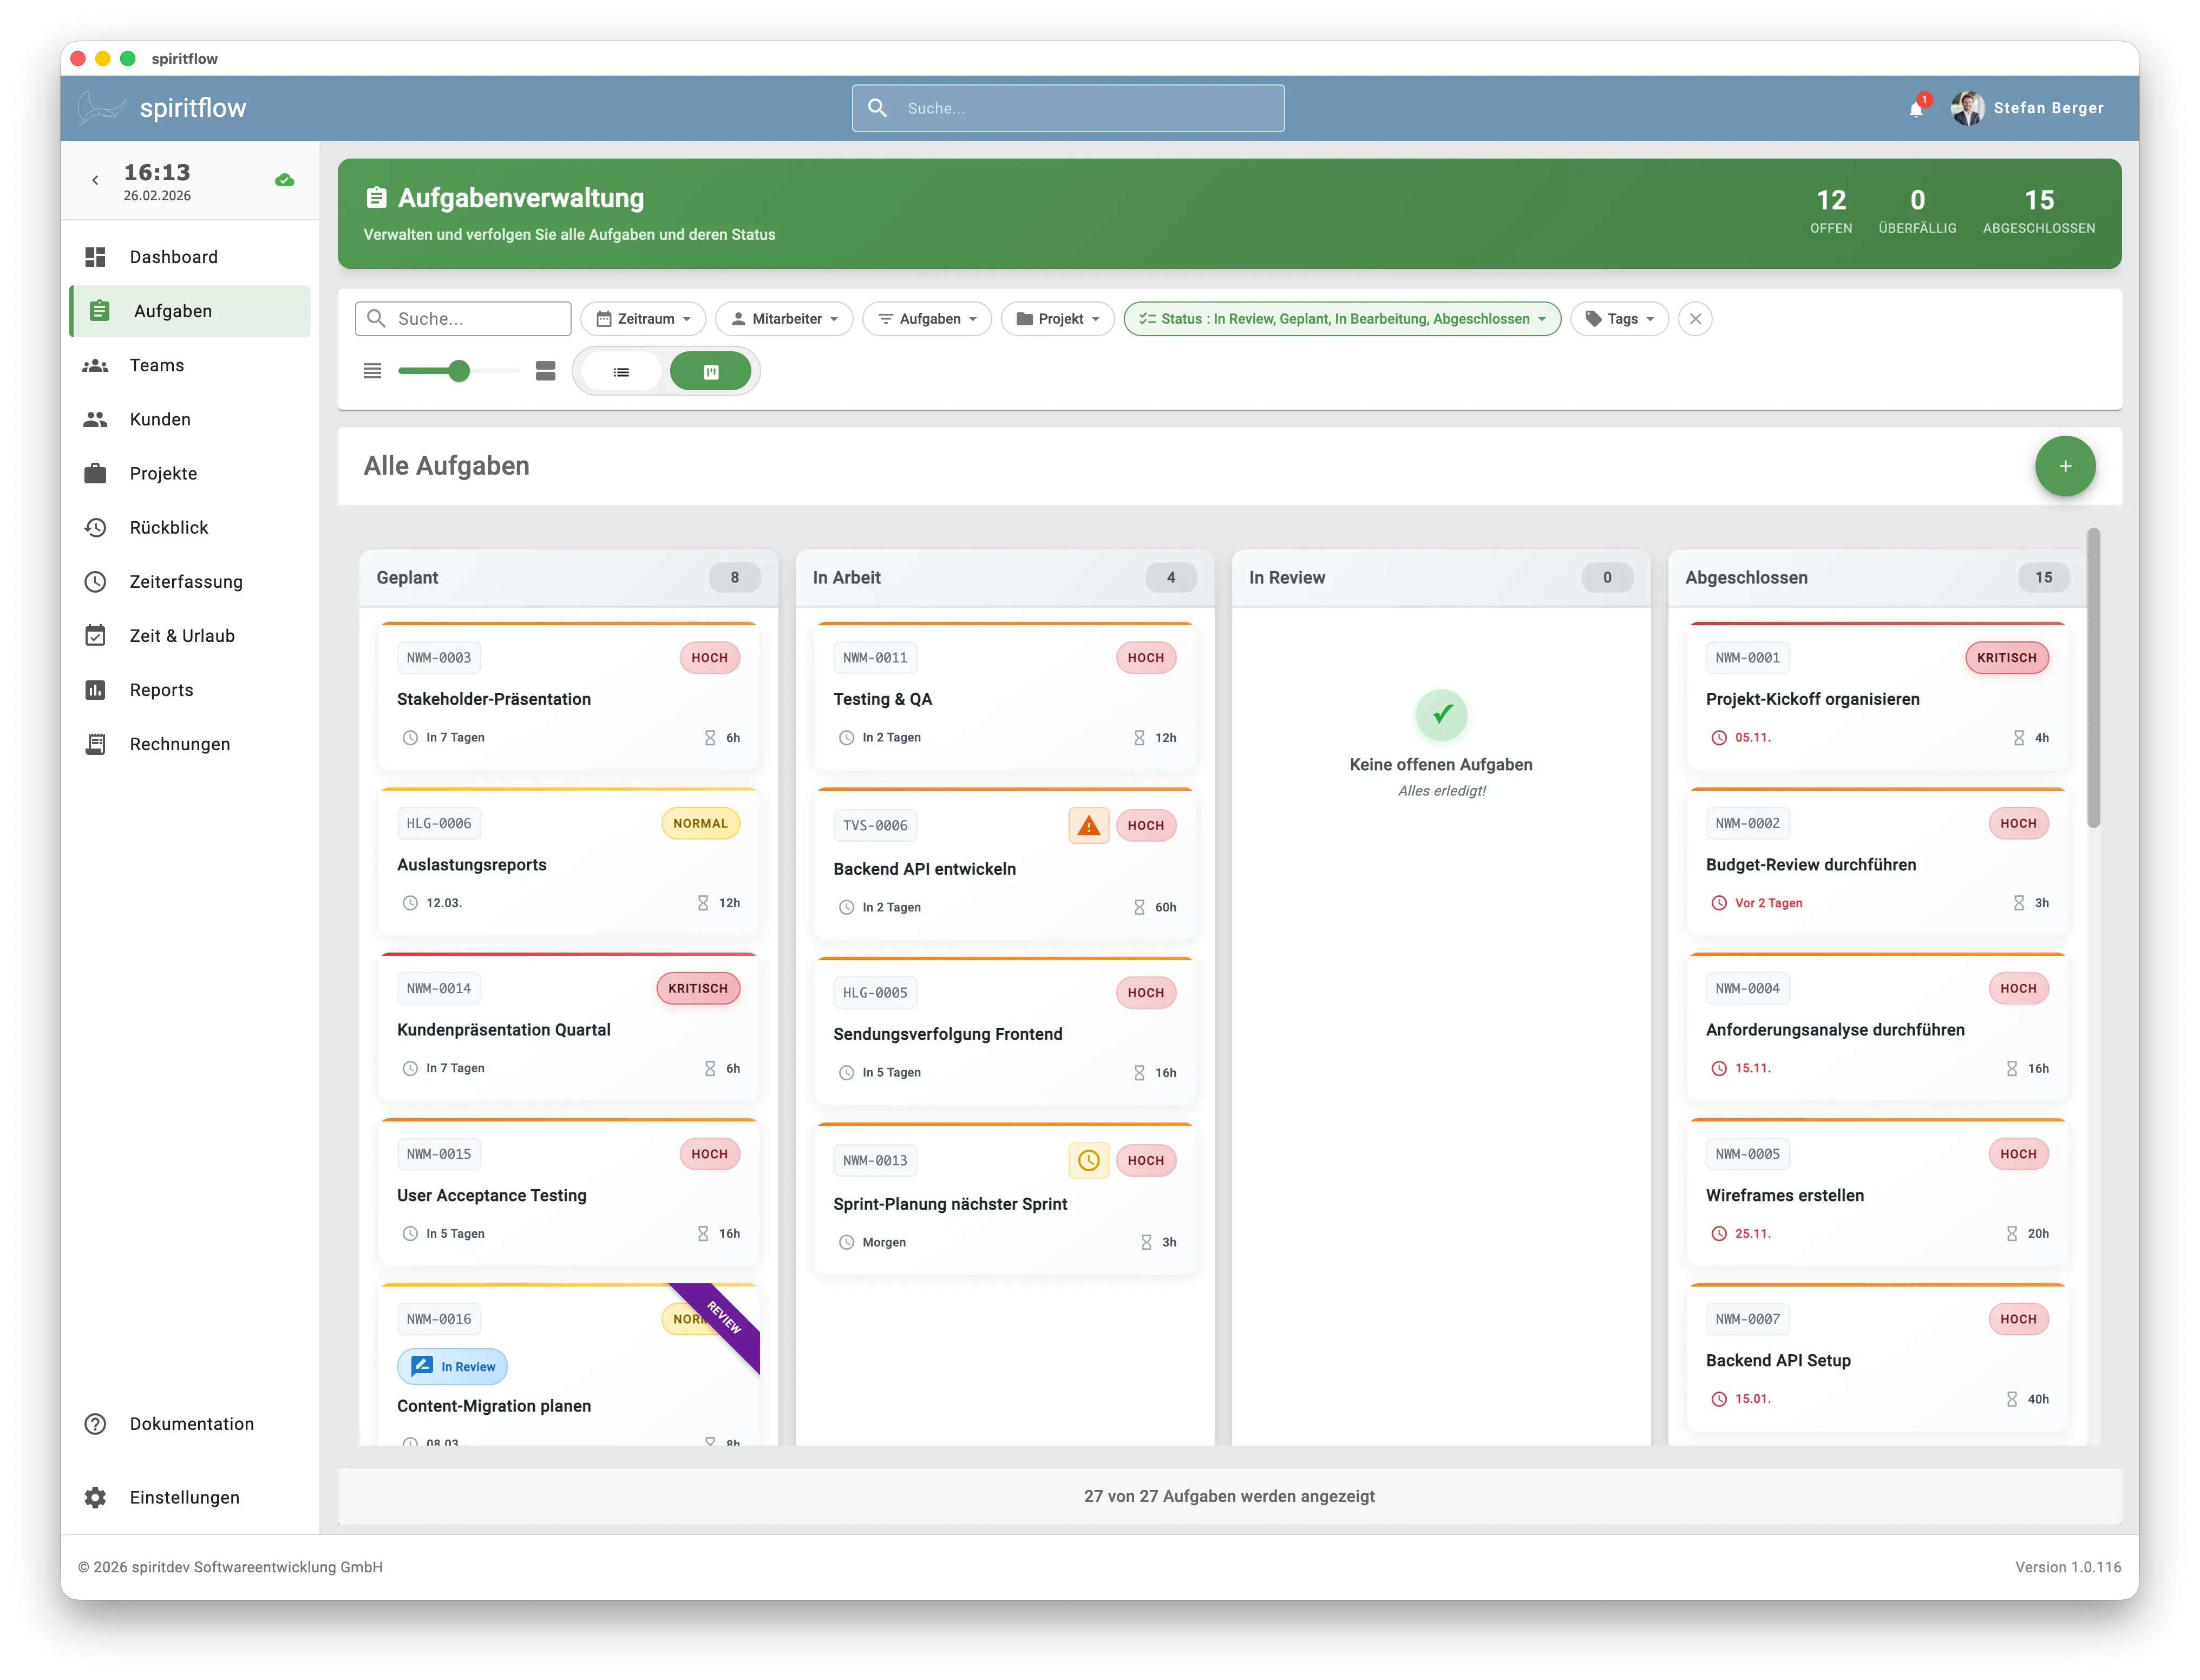Click the green checkmark in In Review column
The width and height of the screenshot is (2200, 1680).
tap(1441, 714)
